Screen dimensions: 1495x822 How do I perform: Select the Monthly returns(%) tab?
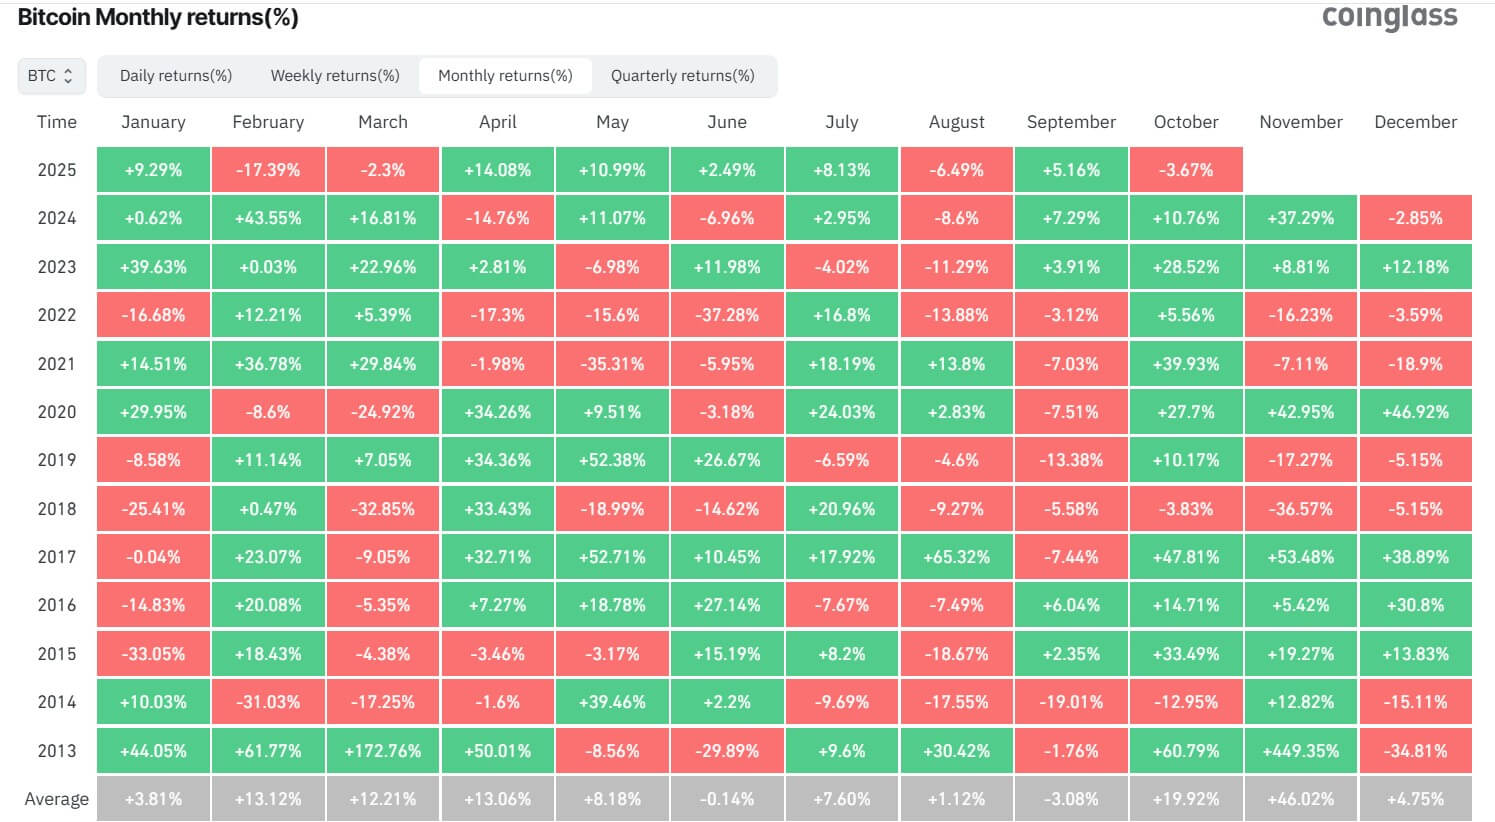[x=505, y=75]
